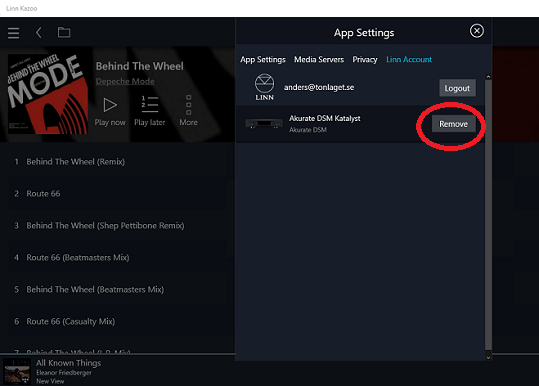Click the Eleanor Friedberger artist name
Image resolution: width=539 pixels, height=386 pixels.
tap(64, 373)
